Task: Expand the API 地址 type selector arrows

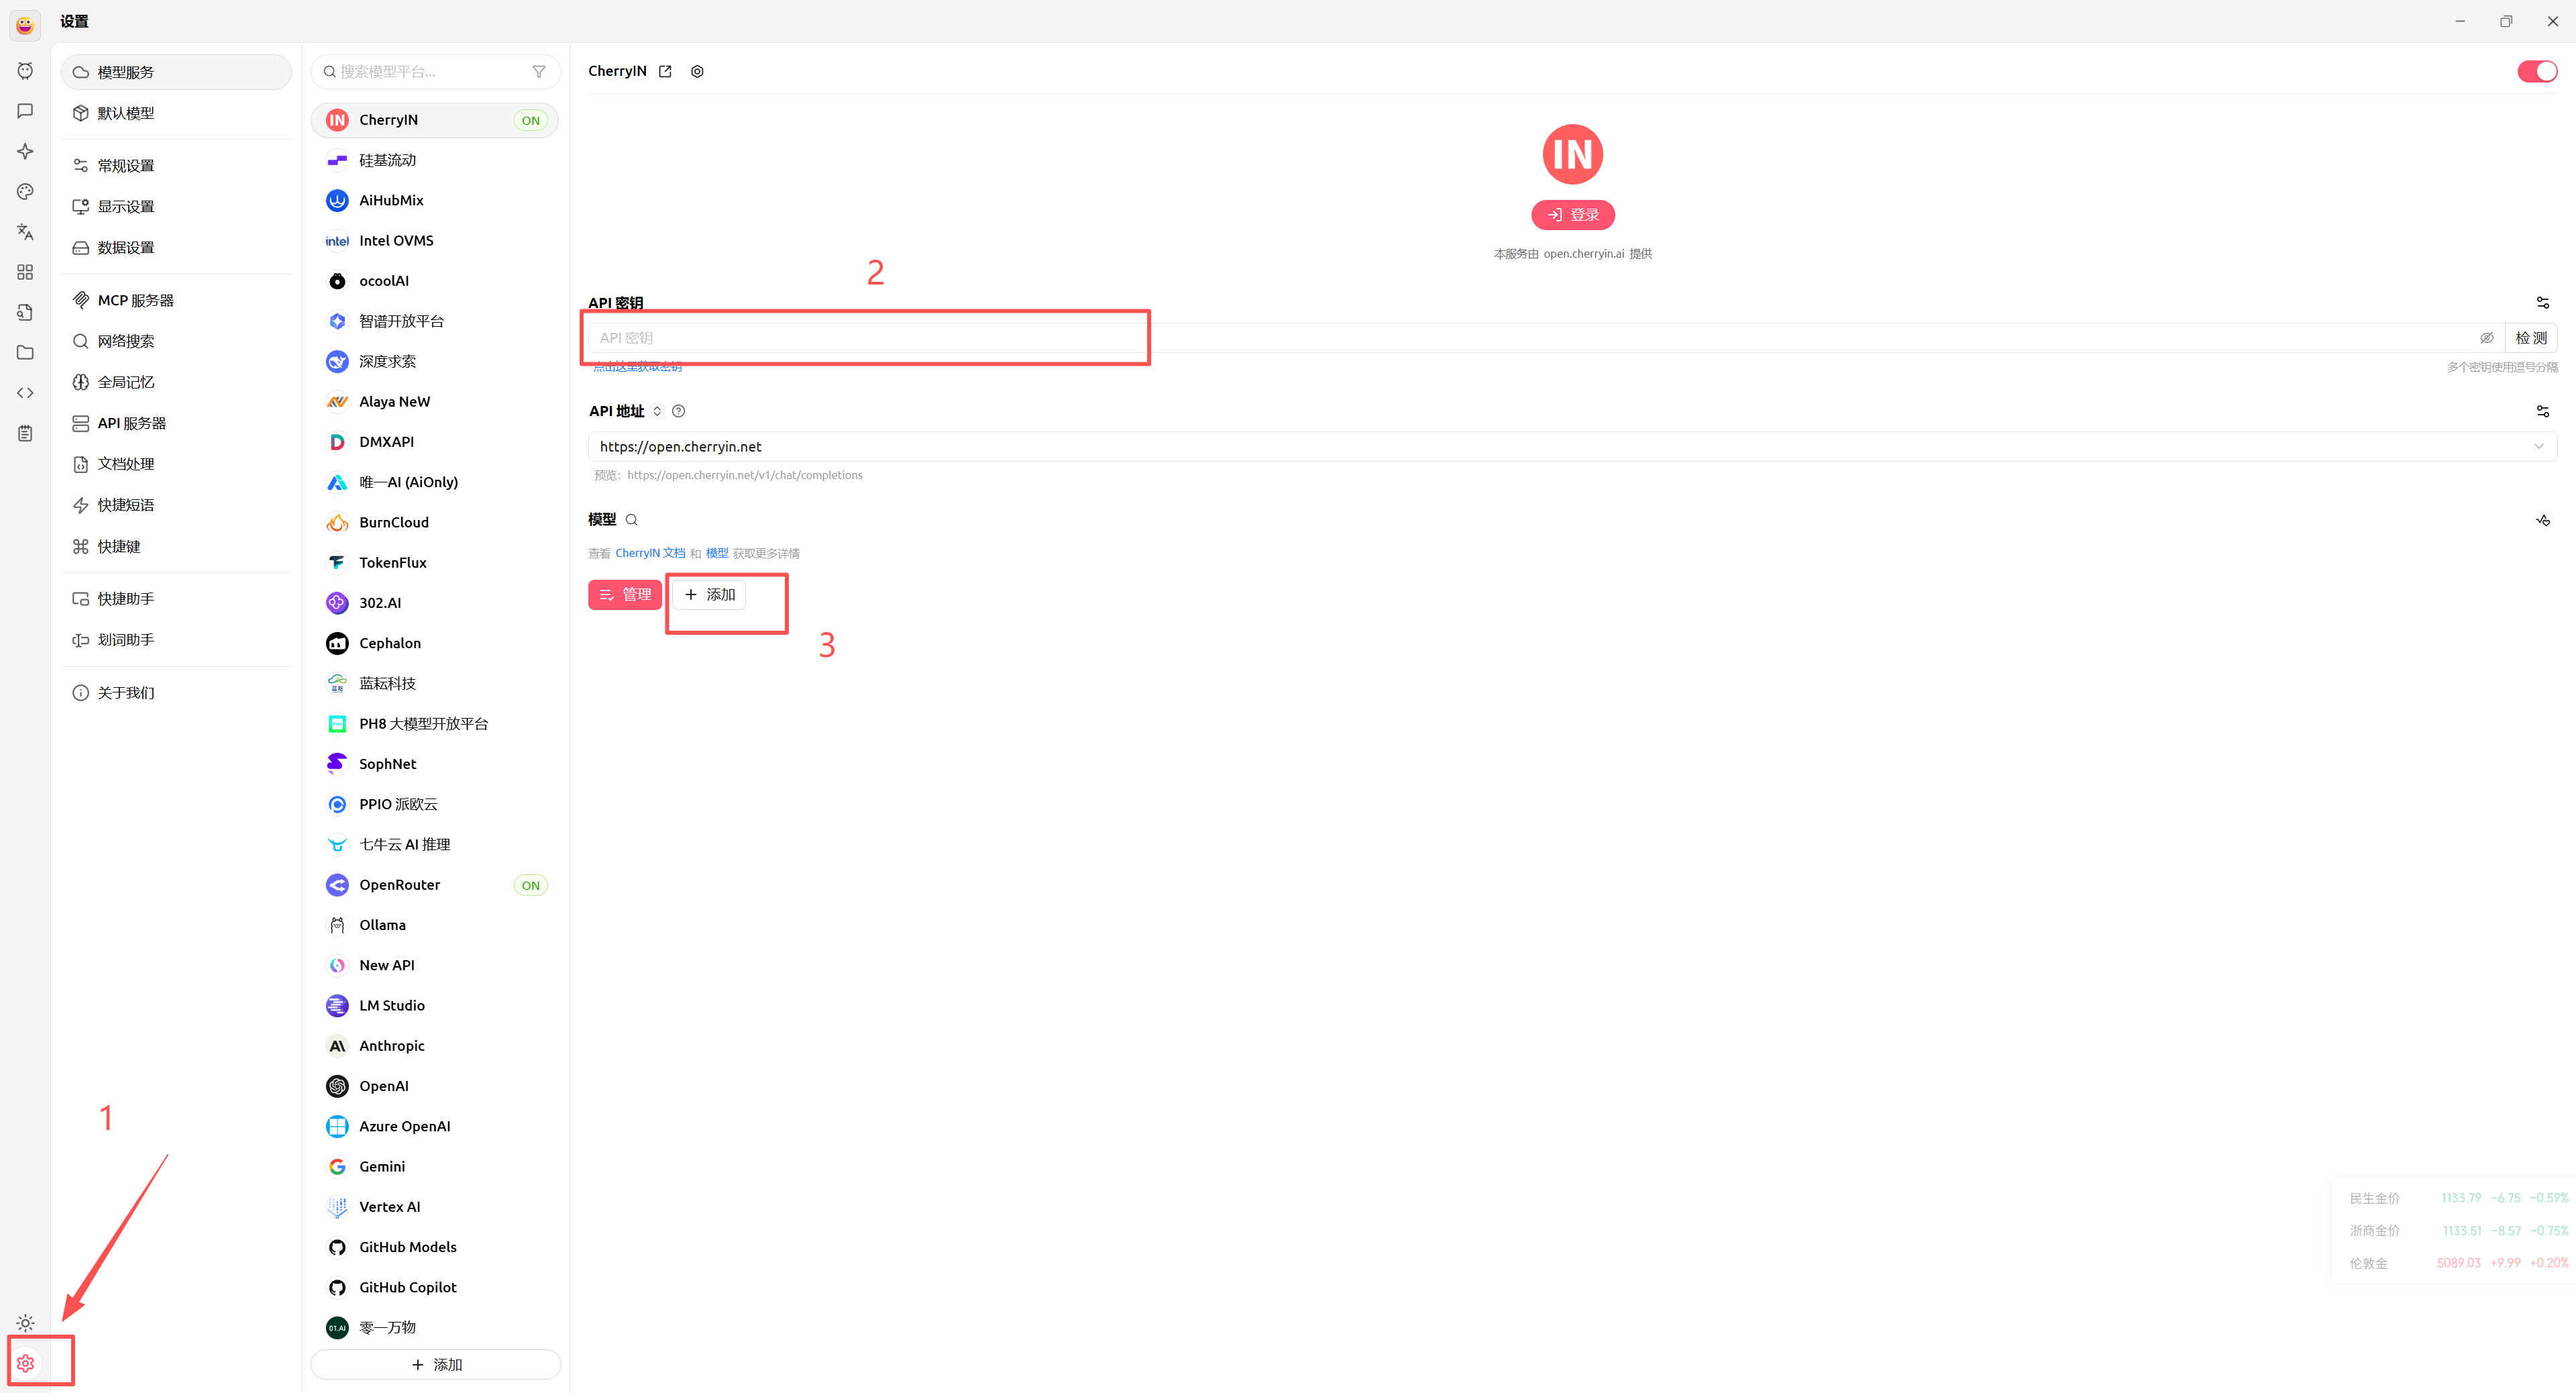Action: (x=657, y=411)
